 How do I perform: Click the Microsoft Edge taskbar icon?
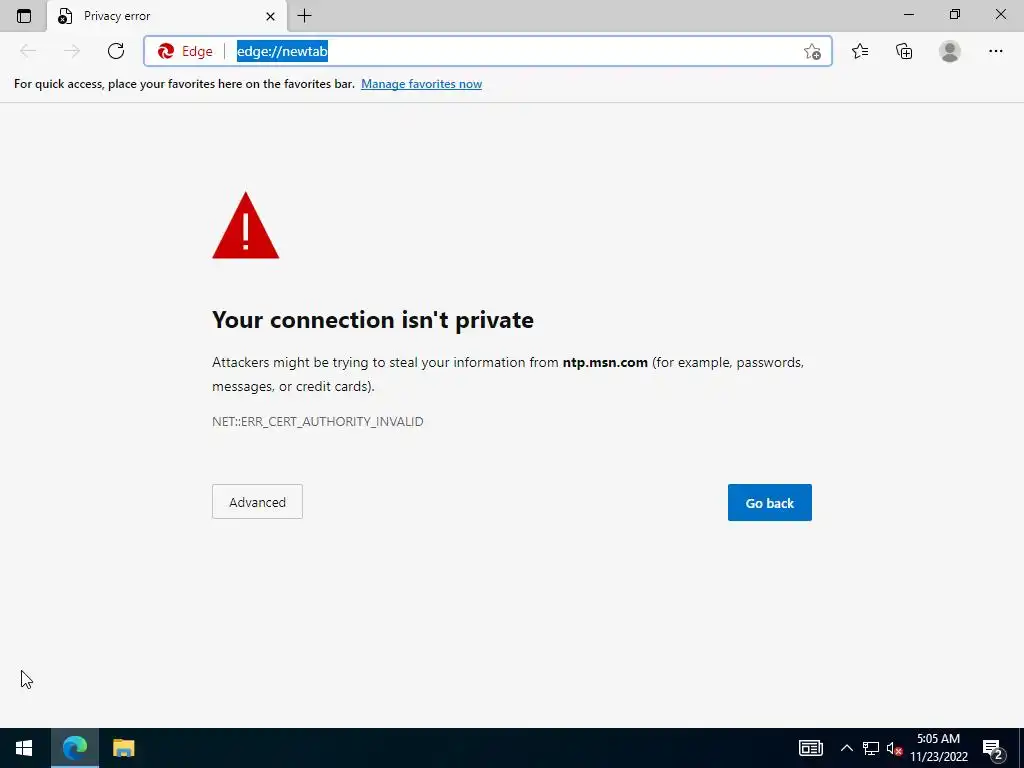click(x=74, y=748)
